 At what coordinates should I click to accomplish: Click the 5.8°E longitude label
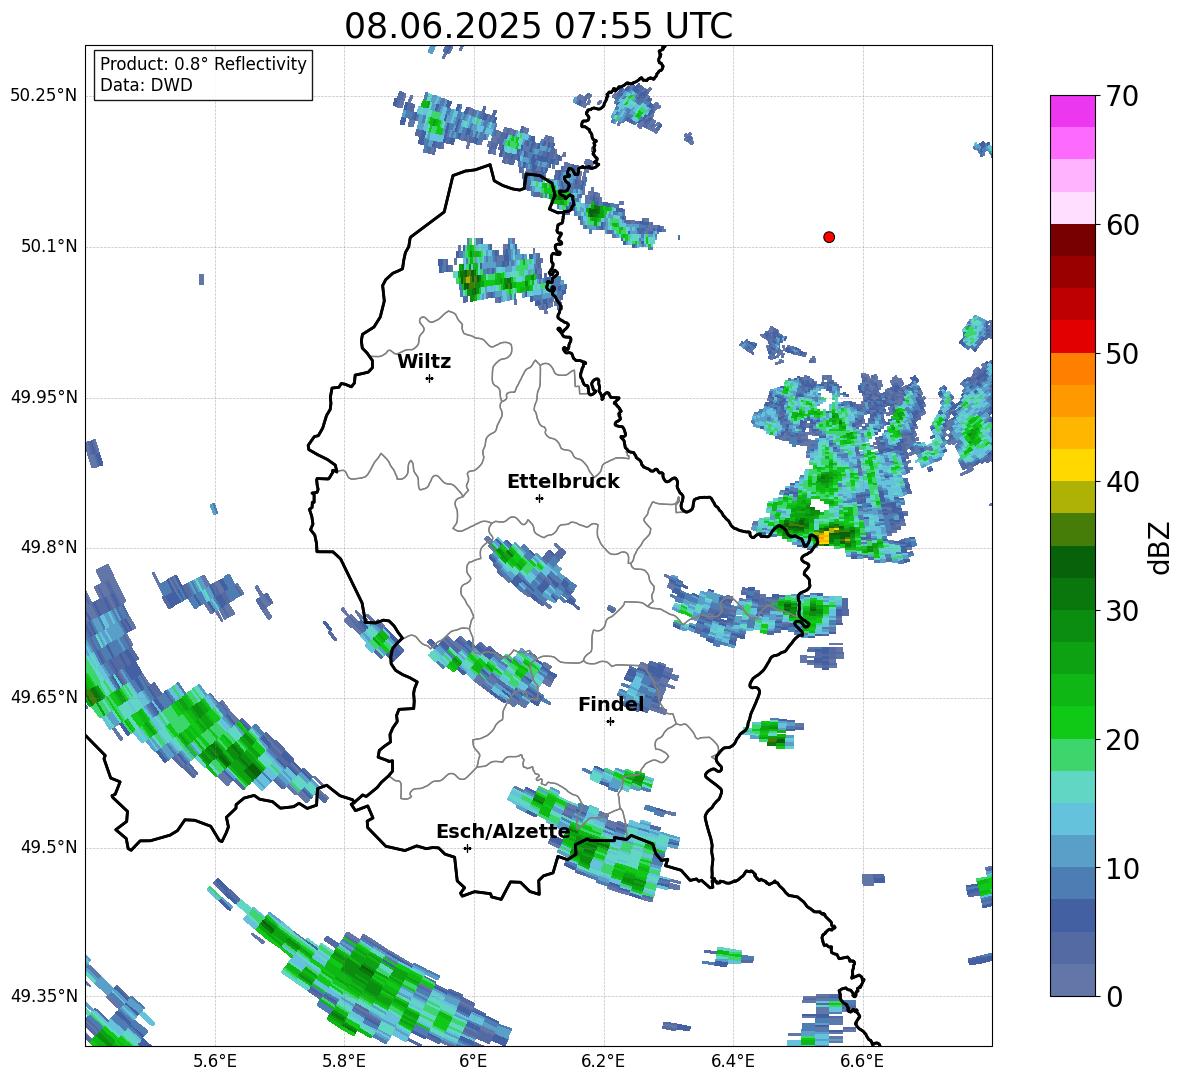344,1061
